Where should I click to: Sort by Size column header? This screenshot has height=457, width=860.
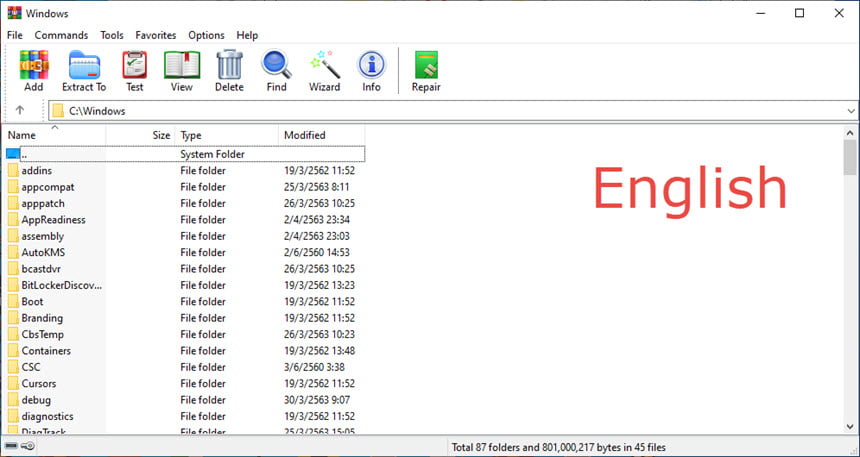[140, 135]
